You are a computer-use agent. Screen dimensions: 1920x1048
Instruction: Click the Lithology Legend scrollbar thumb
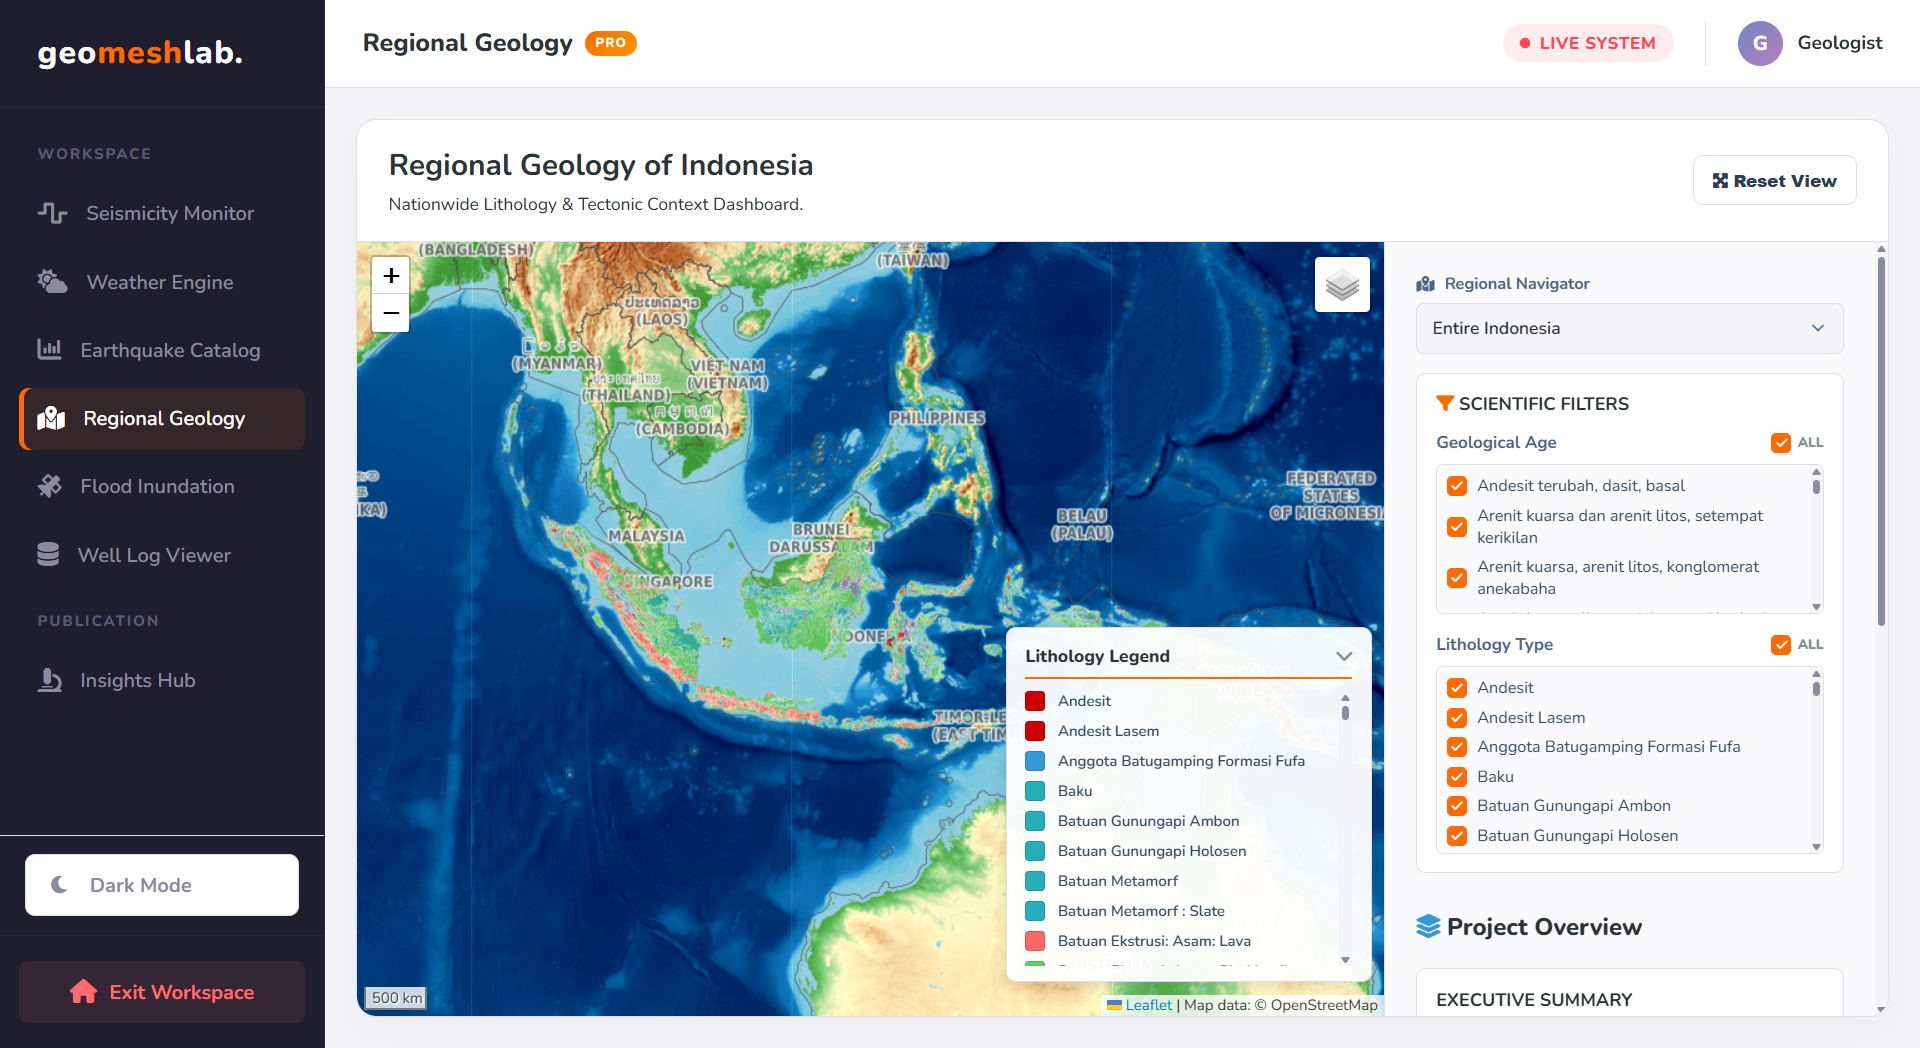(x=1345, y=713)
